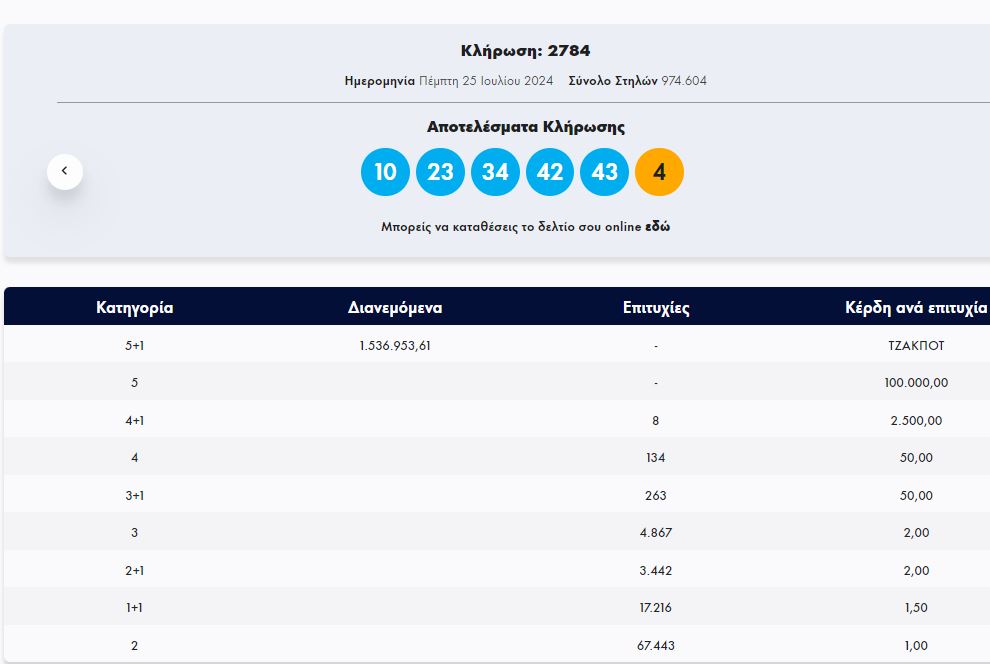Select the blue ball number 23
The image size is (990, 664).
440,172
